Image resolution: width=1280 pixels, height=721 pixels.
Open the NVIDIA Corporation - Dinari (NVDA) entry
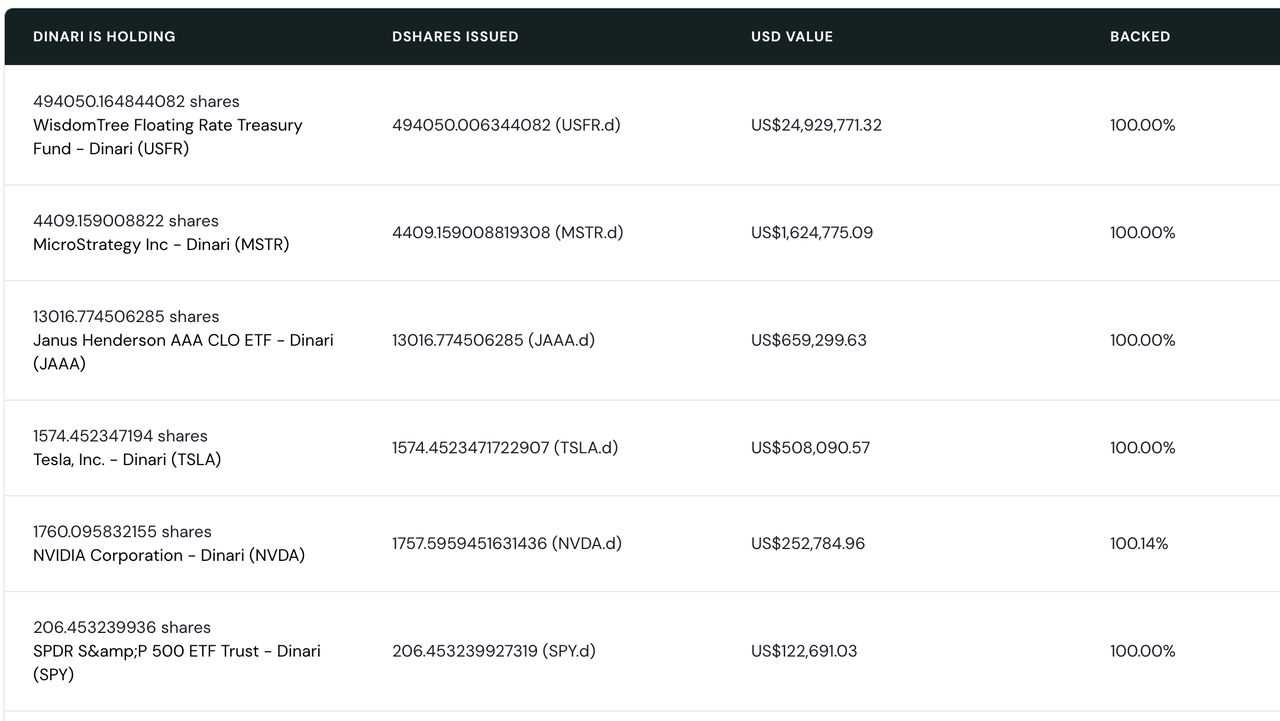coord(169,556)
